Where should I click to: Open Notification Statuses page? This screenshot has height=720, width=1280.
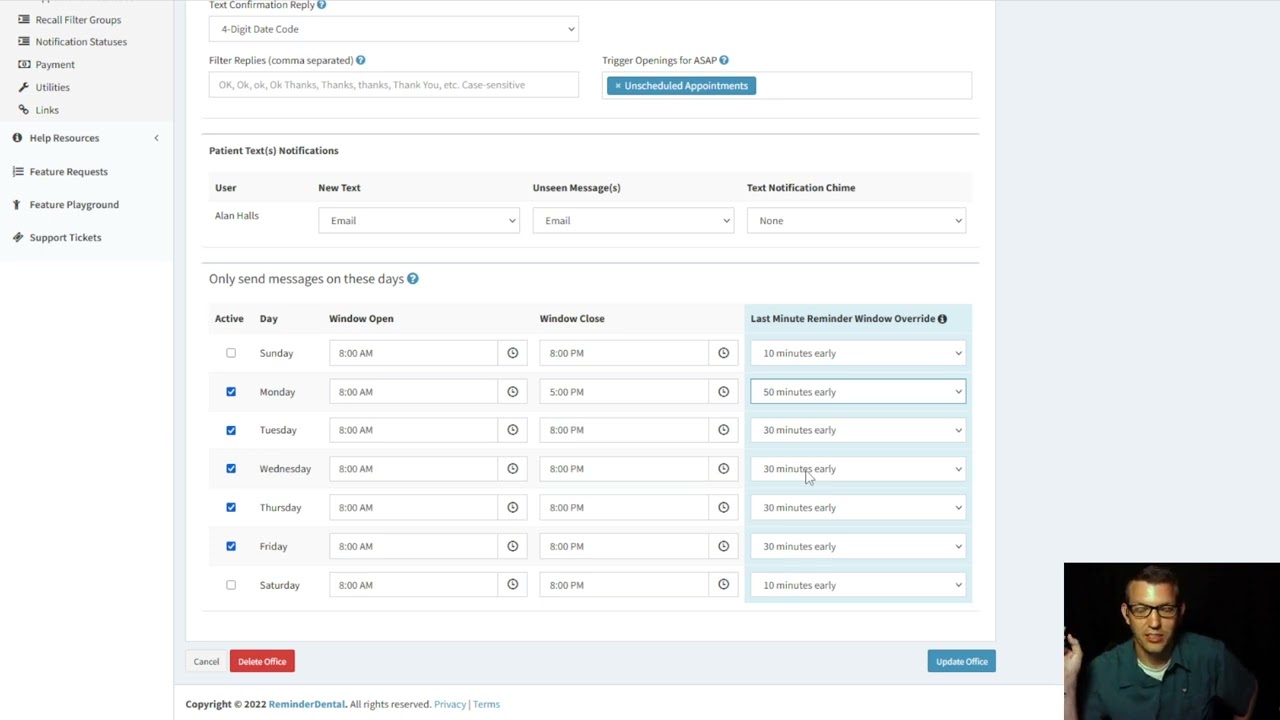click(81, 42)
